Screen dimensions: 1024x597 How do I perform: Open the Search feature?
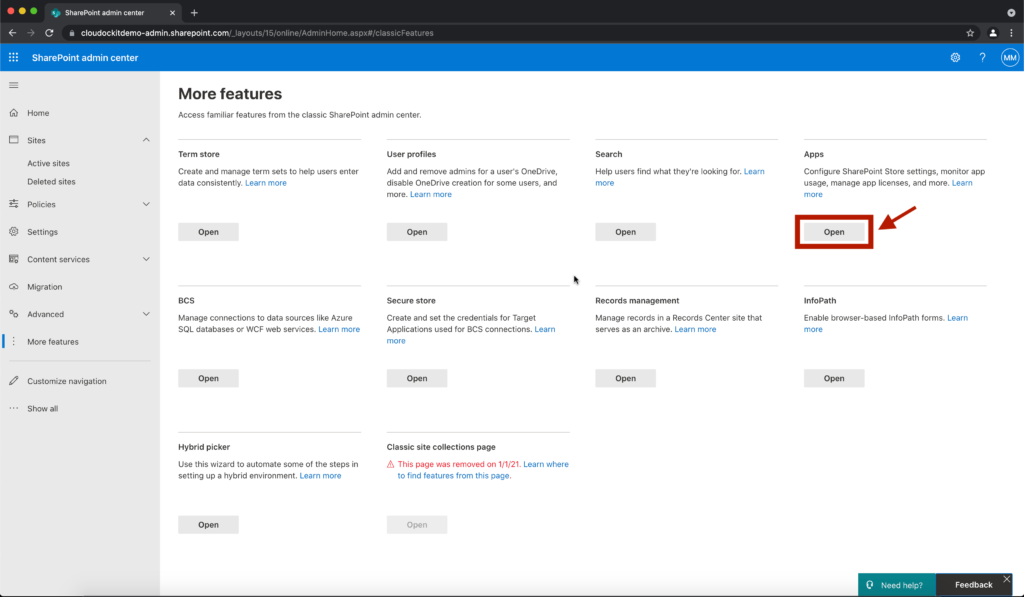[x=625, y=232]
